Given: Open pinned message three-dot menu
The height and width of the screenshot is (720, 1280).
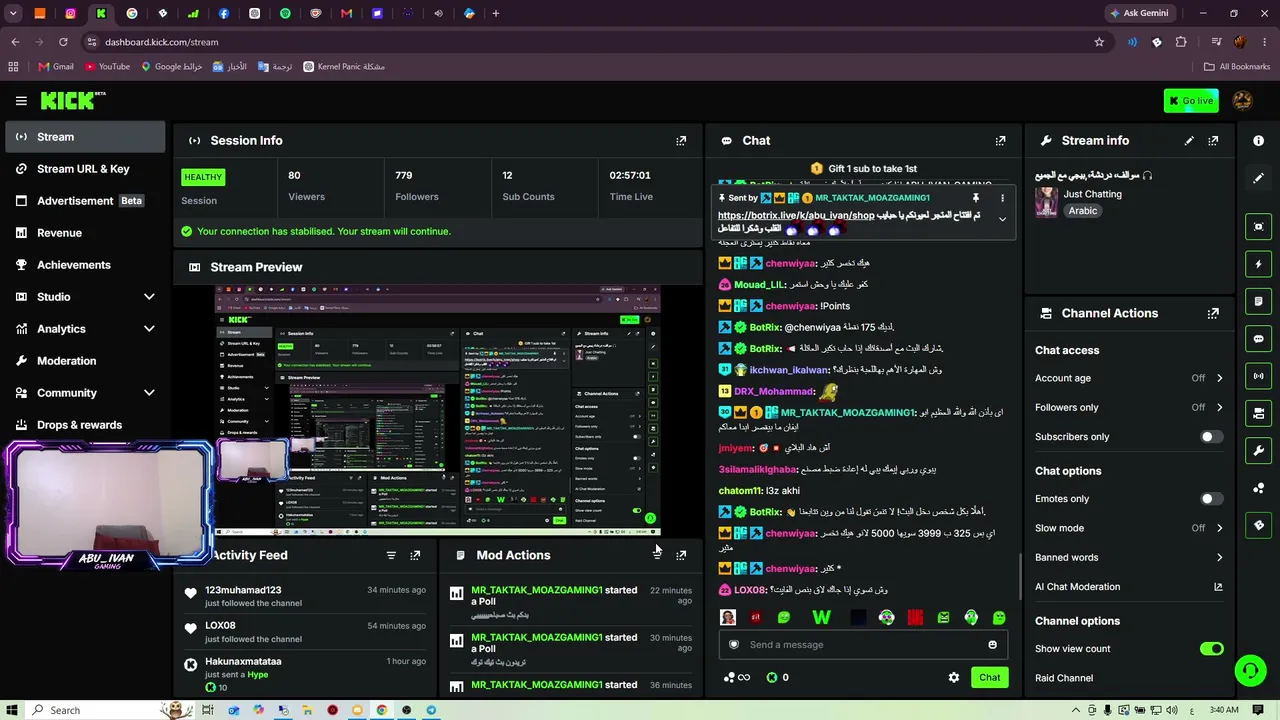Looking at the screenshot, I should [1002, 198].
